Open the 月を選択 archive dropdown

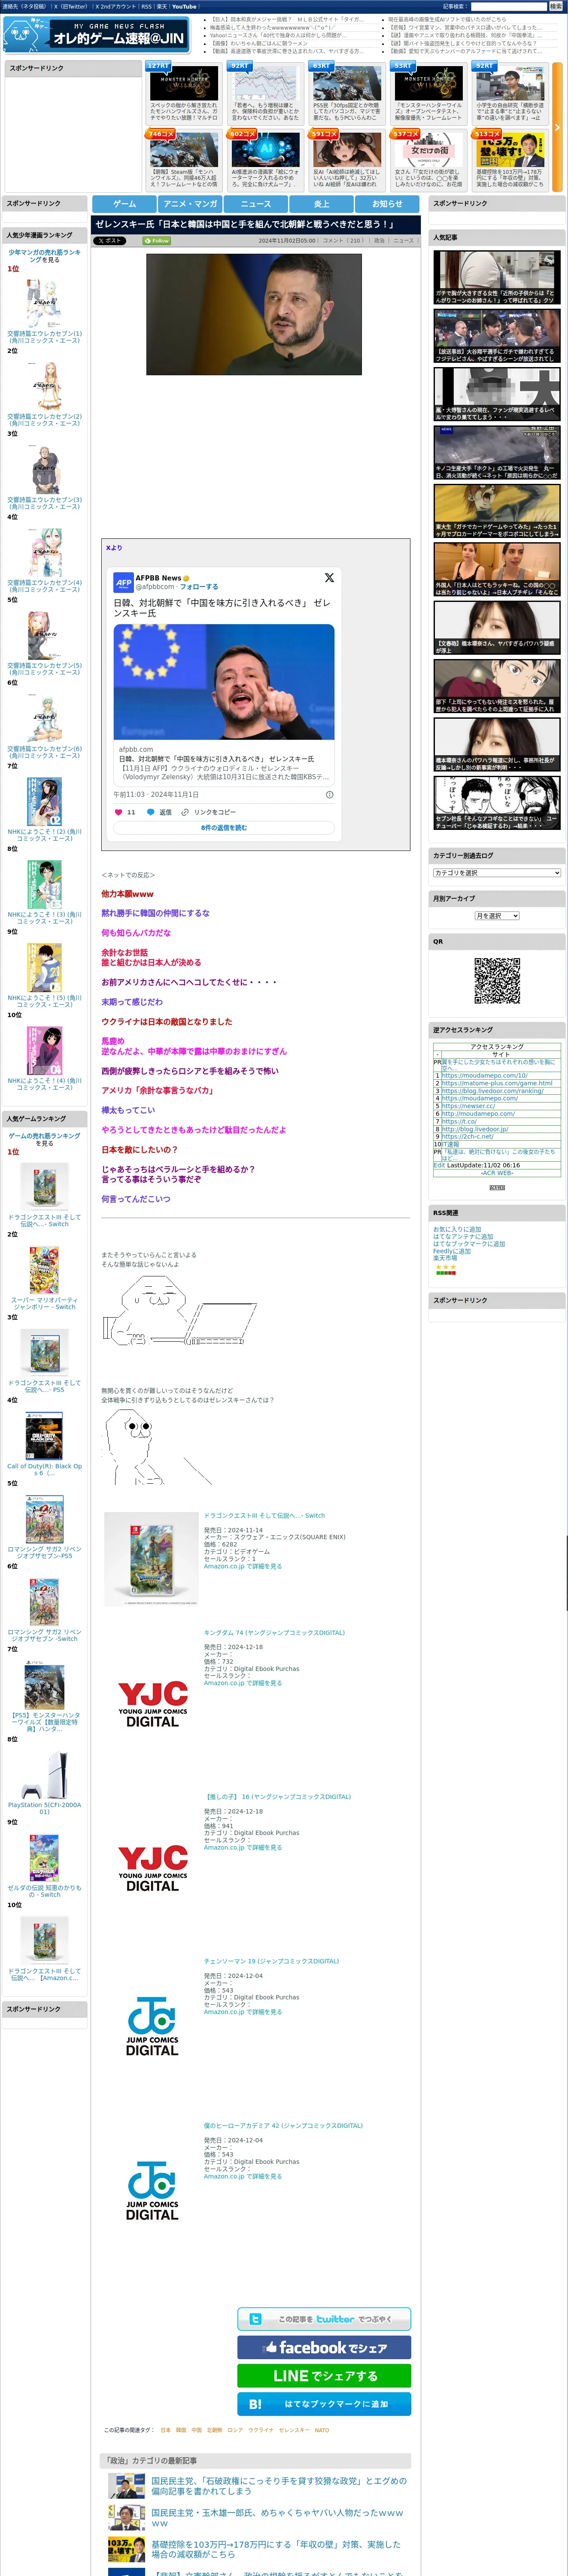tap(497, 916)
